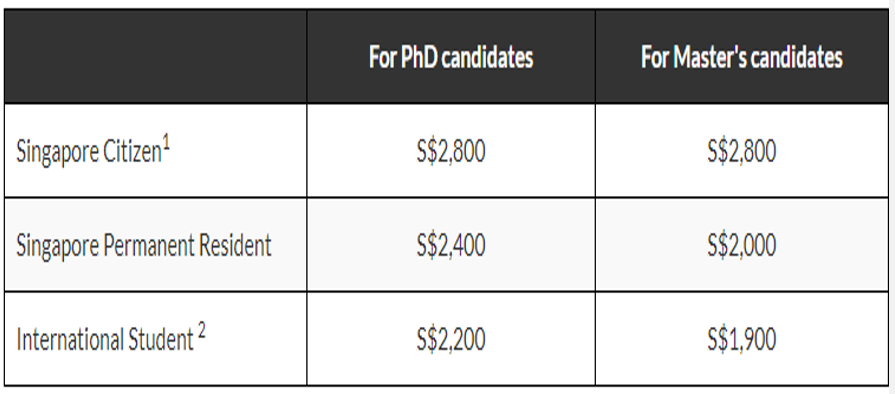This screenshot has width=895, height=394.
Task: Click the For PhD candidates column header
Action: (451, 58)
